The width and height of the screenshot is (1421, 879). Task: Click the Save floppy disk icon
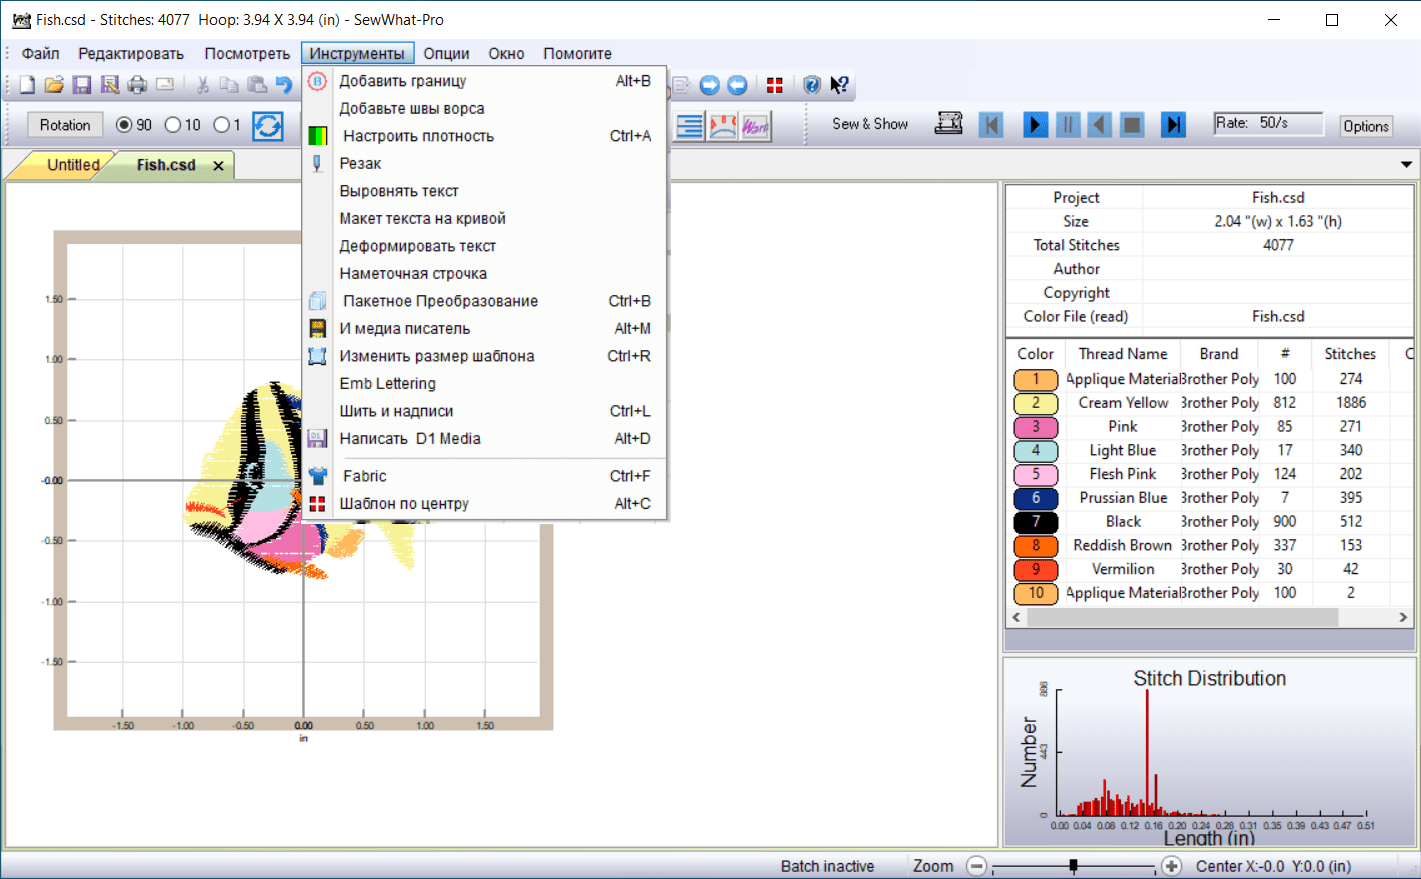click(82, 85)
